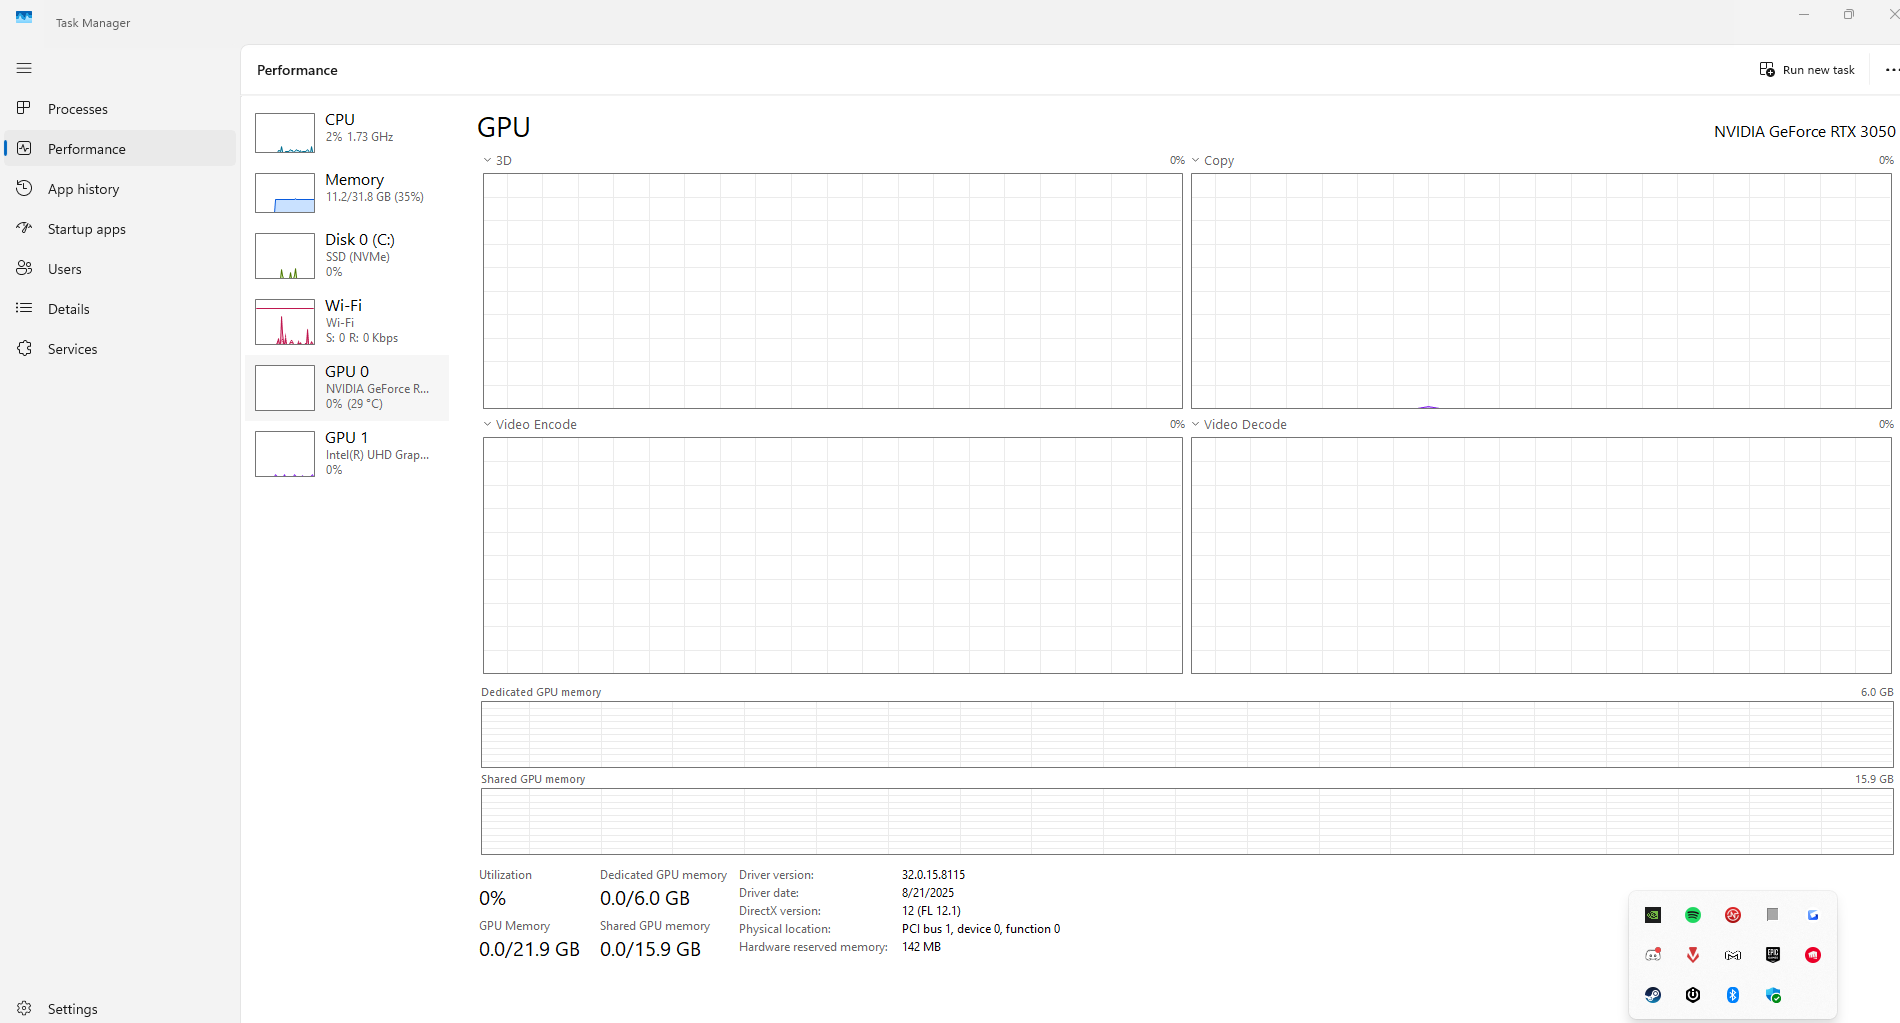Viewport: 1900px width, 1023px height.
Task: Click the Dedicated GPU memory graph
Action: [x=1187, y=734]
